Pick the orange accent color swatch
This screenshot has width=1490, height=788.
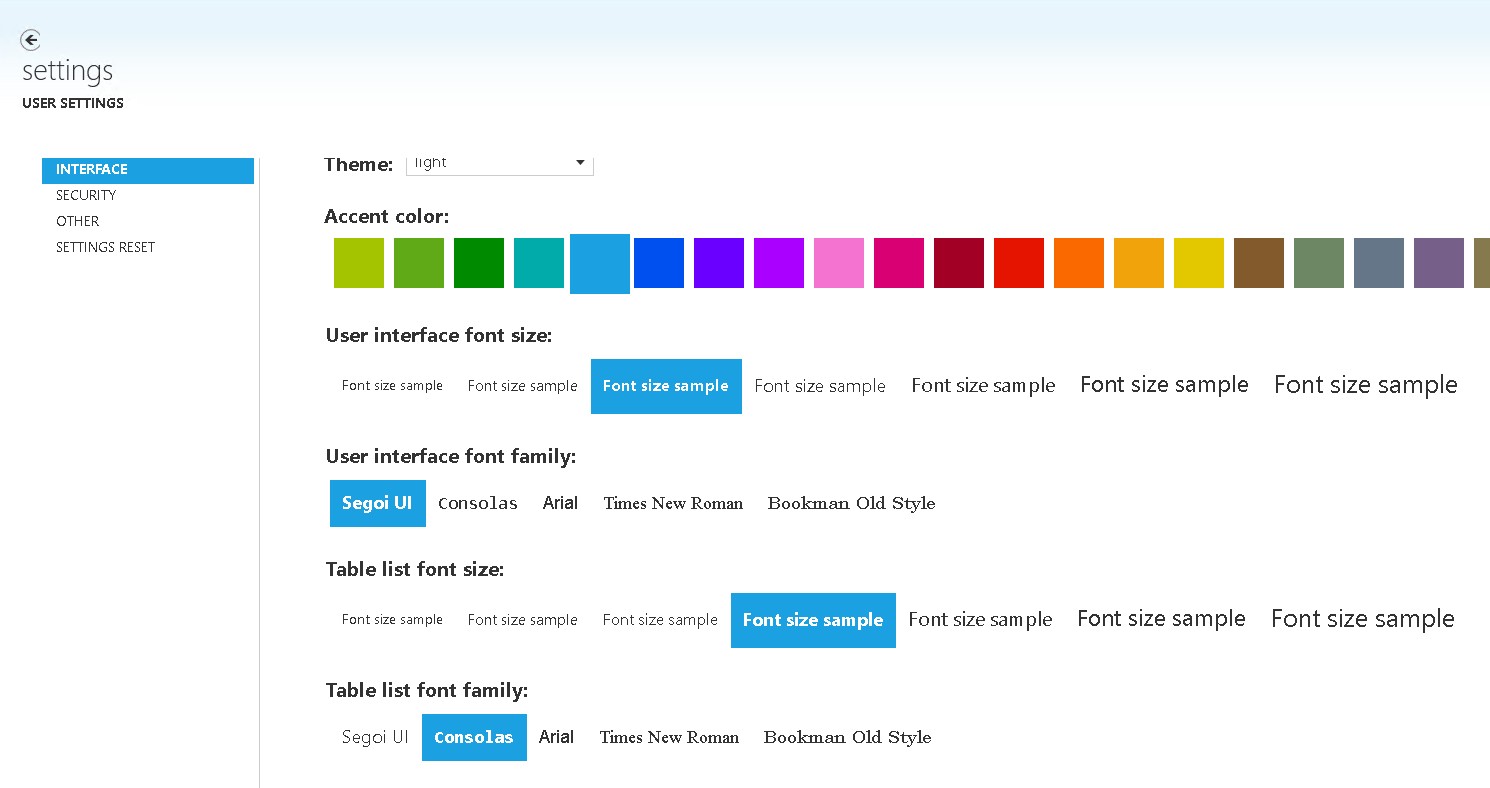pos(1079,263)
